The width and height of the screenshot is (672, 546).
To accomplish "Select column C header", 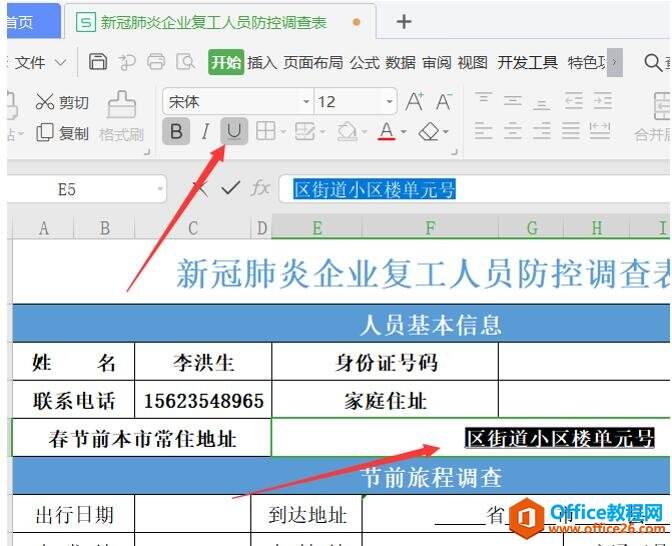I will click(x=192, y=228).
